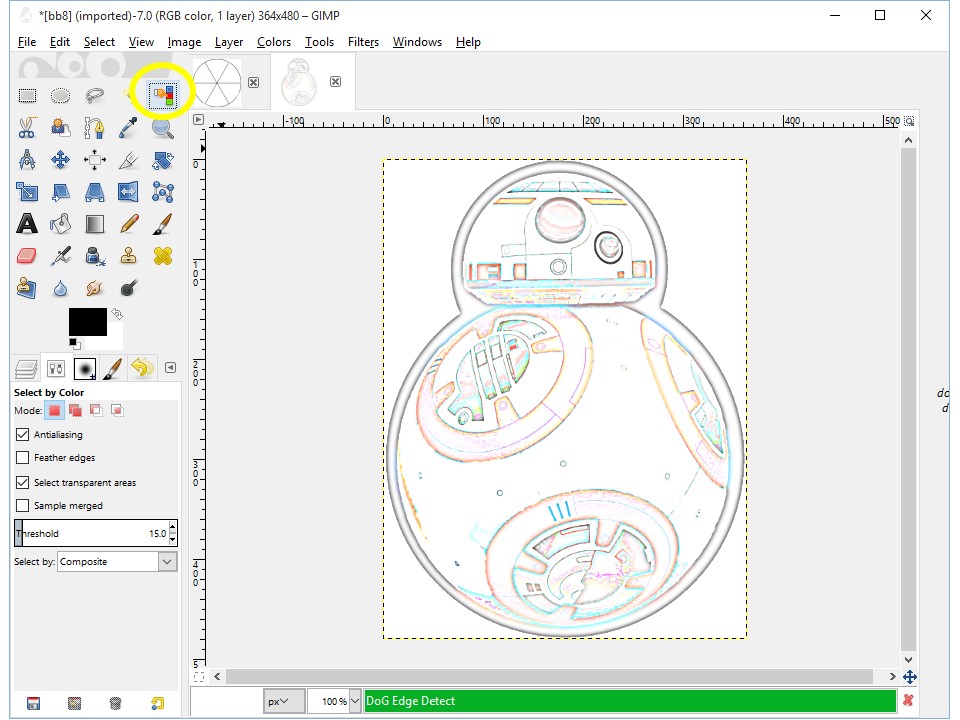This screenshot has width=960, height=720.
Task: Activate the Zoom magnifier tool
Action: coord(162,128)
